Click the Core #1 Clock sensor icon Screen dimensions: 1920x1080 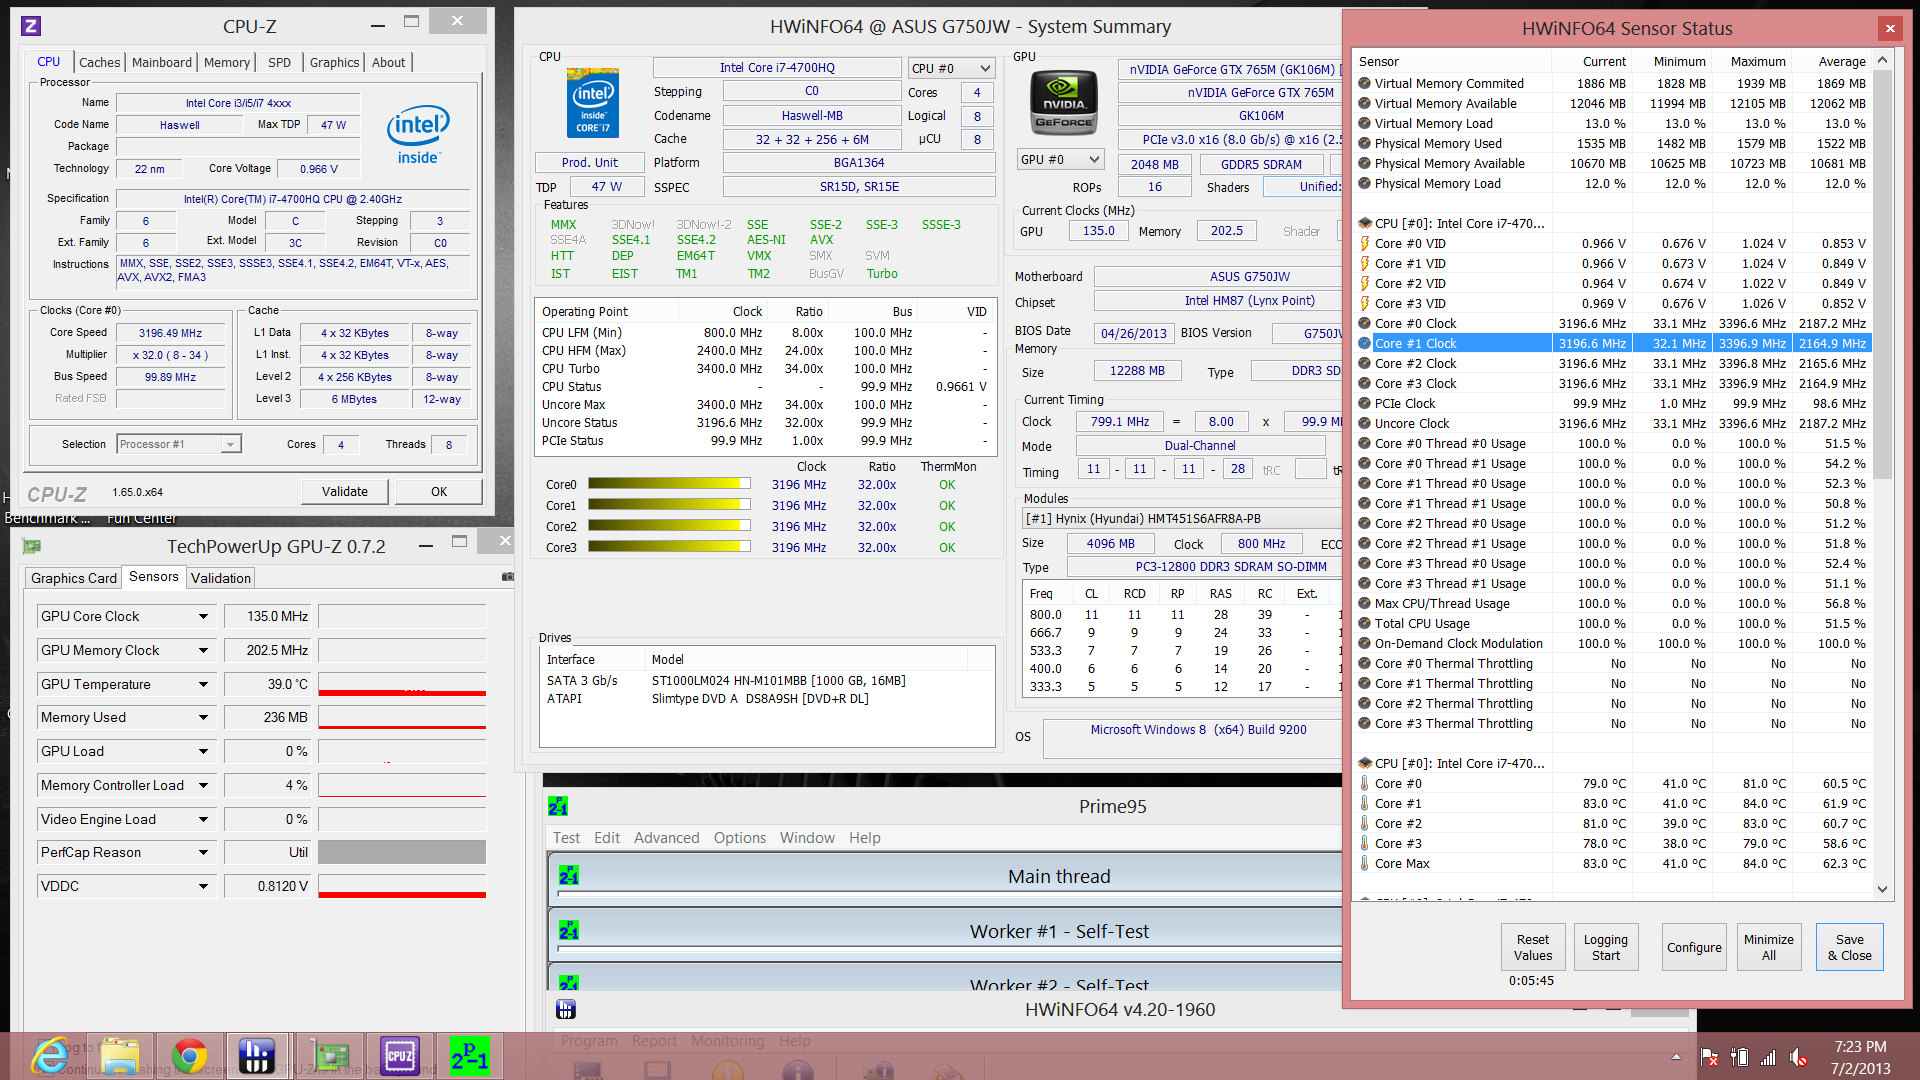(x=1364, y=343)
